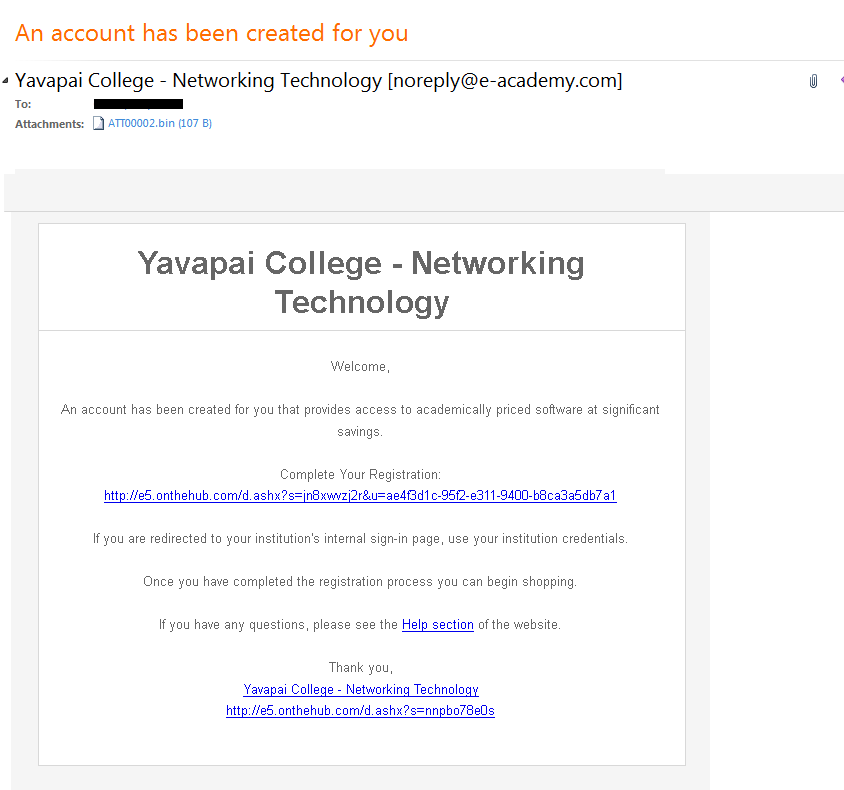This screenshot has width=844, height=790.
Task: Open the onthehub URL ending nnpbo78e0s
Action: (x=360, y=711)
